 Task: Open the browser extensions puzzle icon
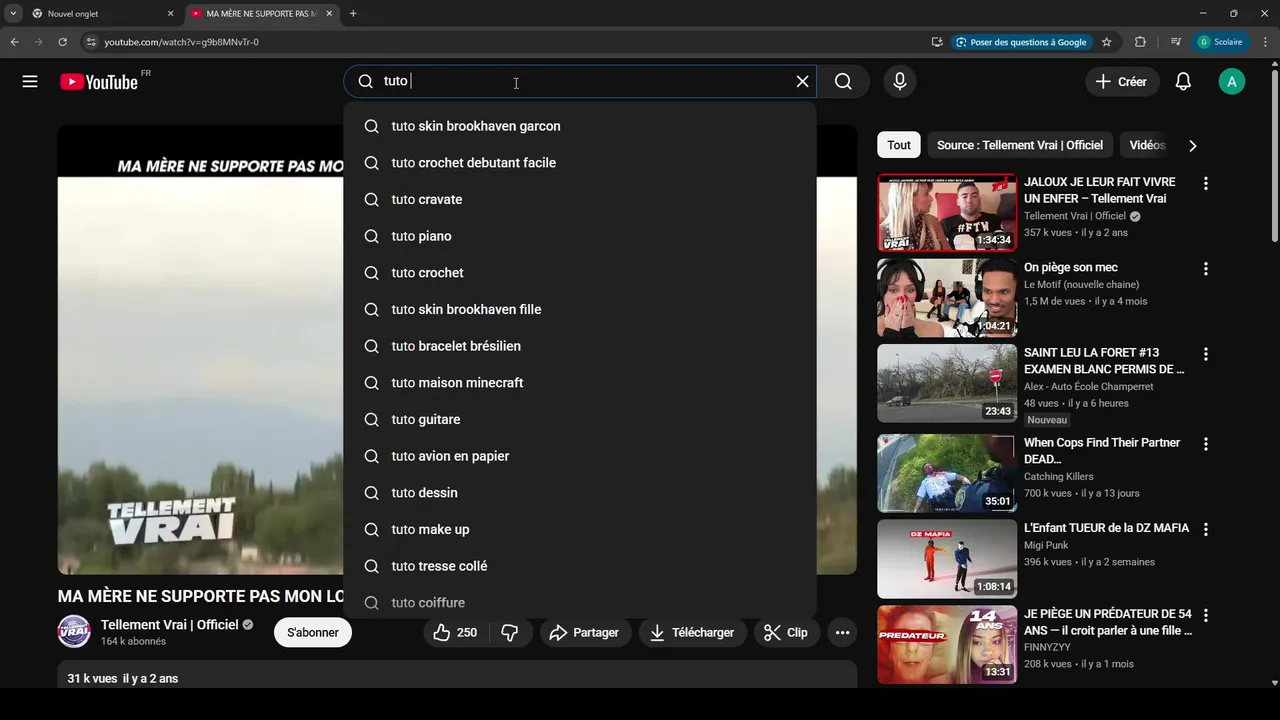coord(1140,42)
